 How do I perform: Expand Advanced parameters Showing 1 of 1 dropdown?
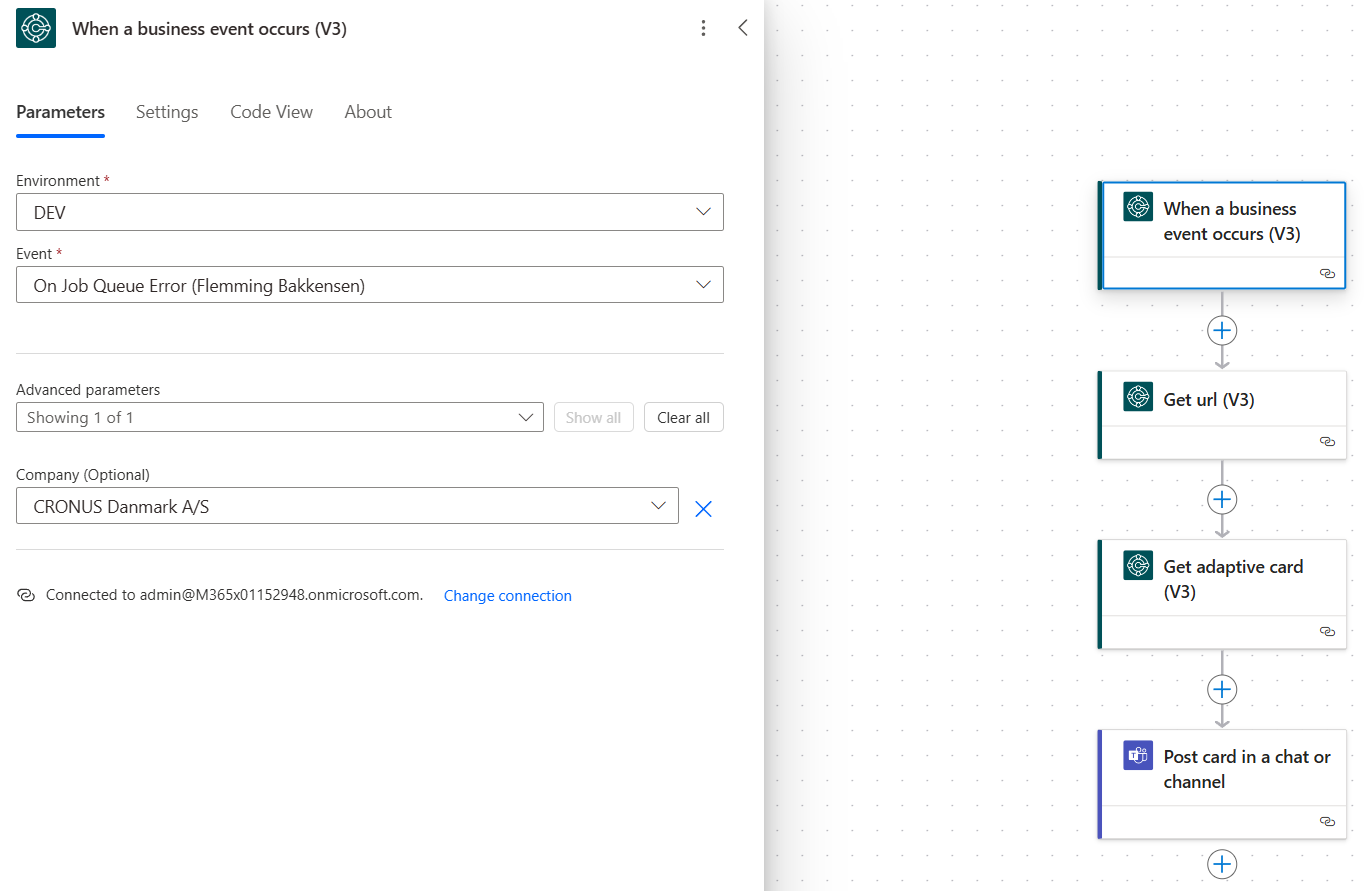tap(280, 417)
